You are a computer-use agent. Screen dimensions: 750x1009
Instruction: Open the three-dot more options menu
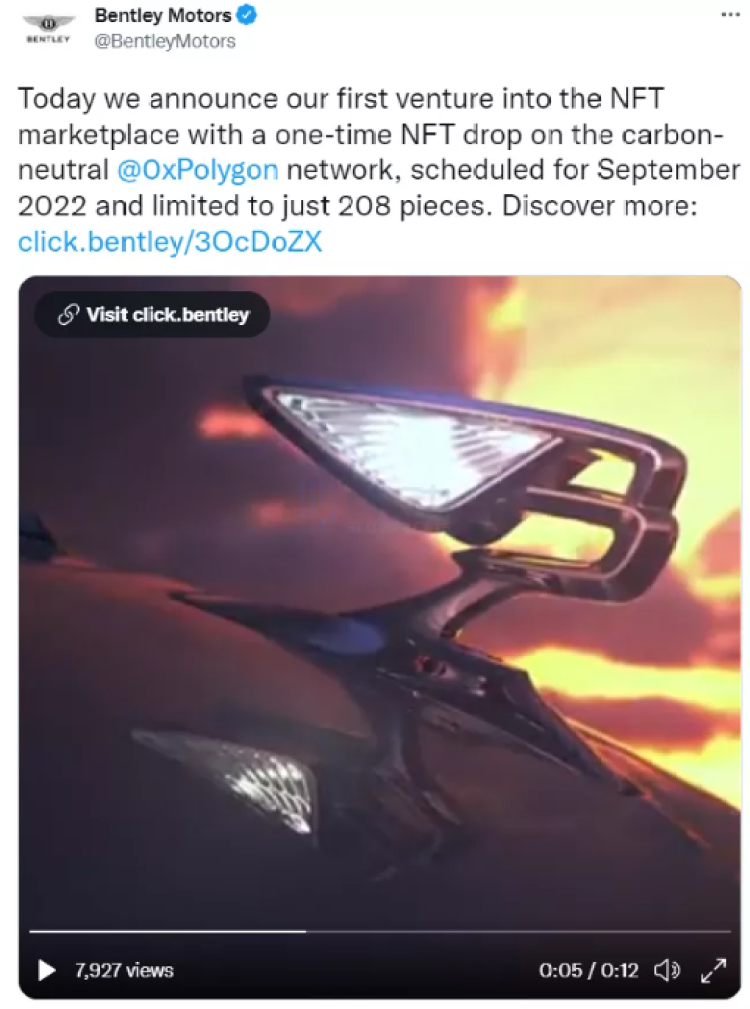coord(729,14)
